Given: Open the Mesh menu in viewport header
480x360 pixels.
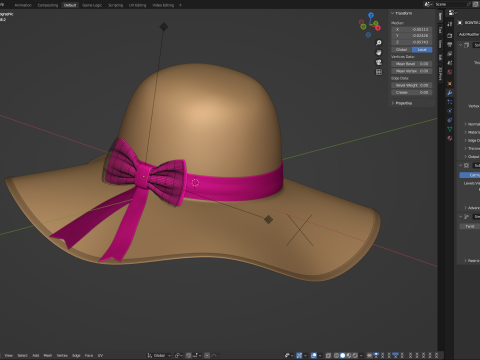Looking at the screenshot, I should tap(48, 355).
